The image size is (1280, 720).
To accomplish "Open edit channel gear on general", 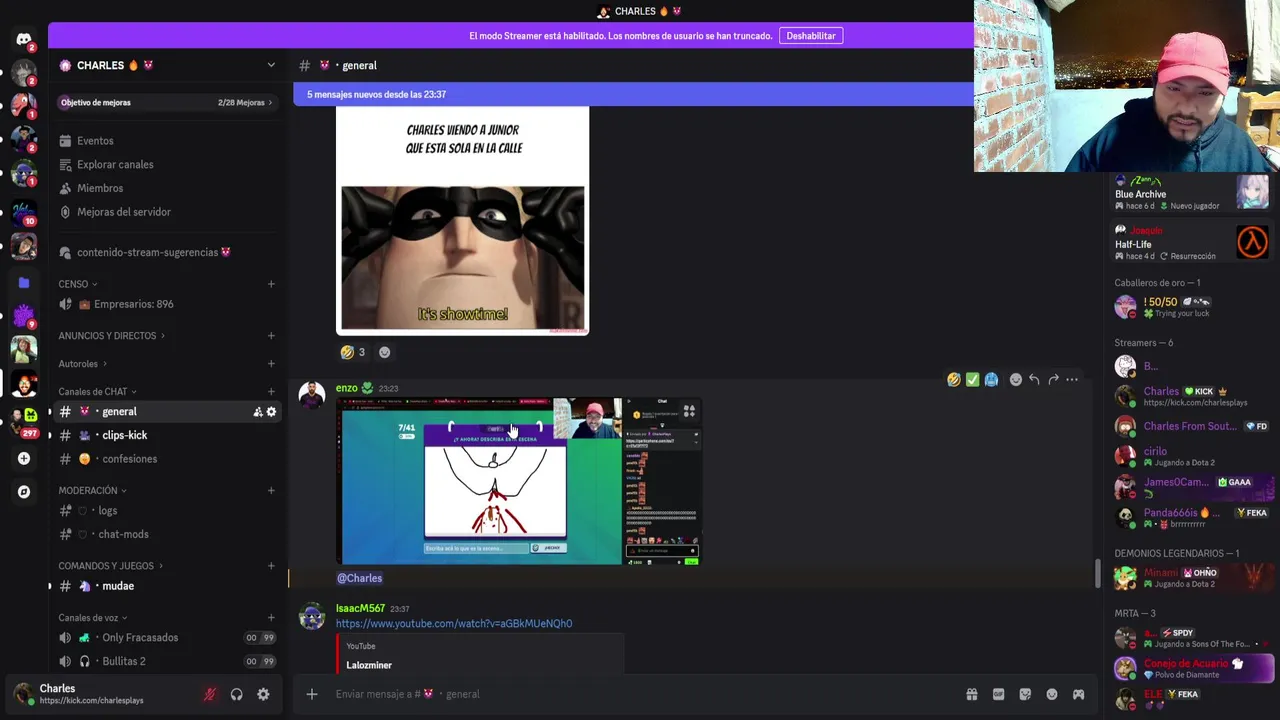I will [x=271, y=412].
